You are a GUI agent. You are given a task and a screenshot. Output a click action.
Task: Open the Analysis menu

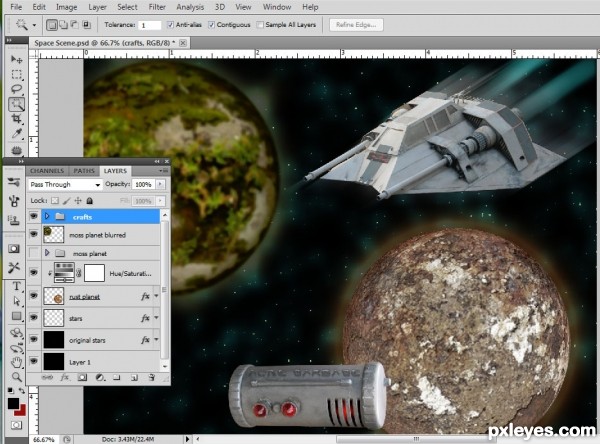pyautogui.click(x=190, y=7)
